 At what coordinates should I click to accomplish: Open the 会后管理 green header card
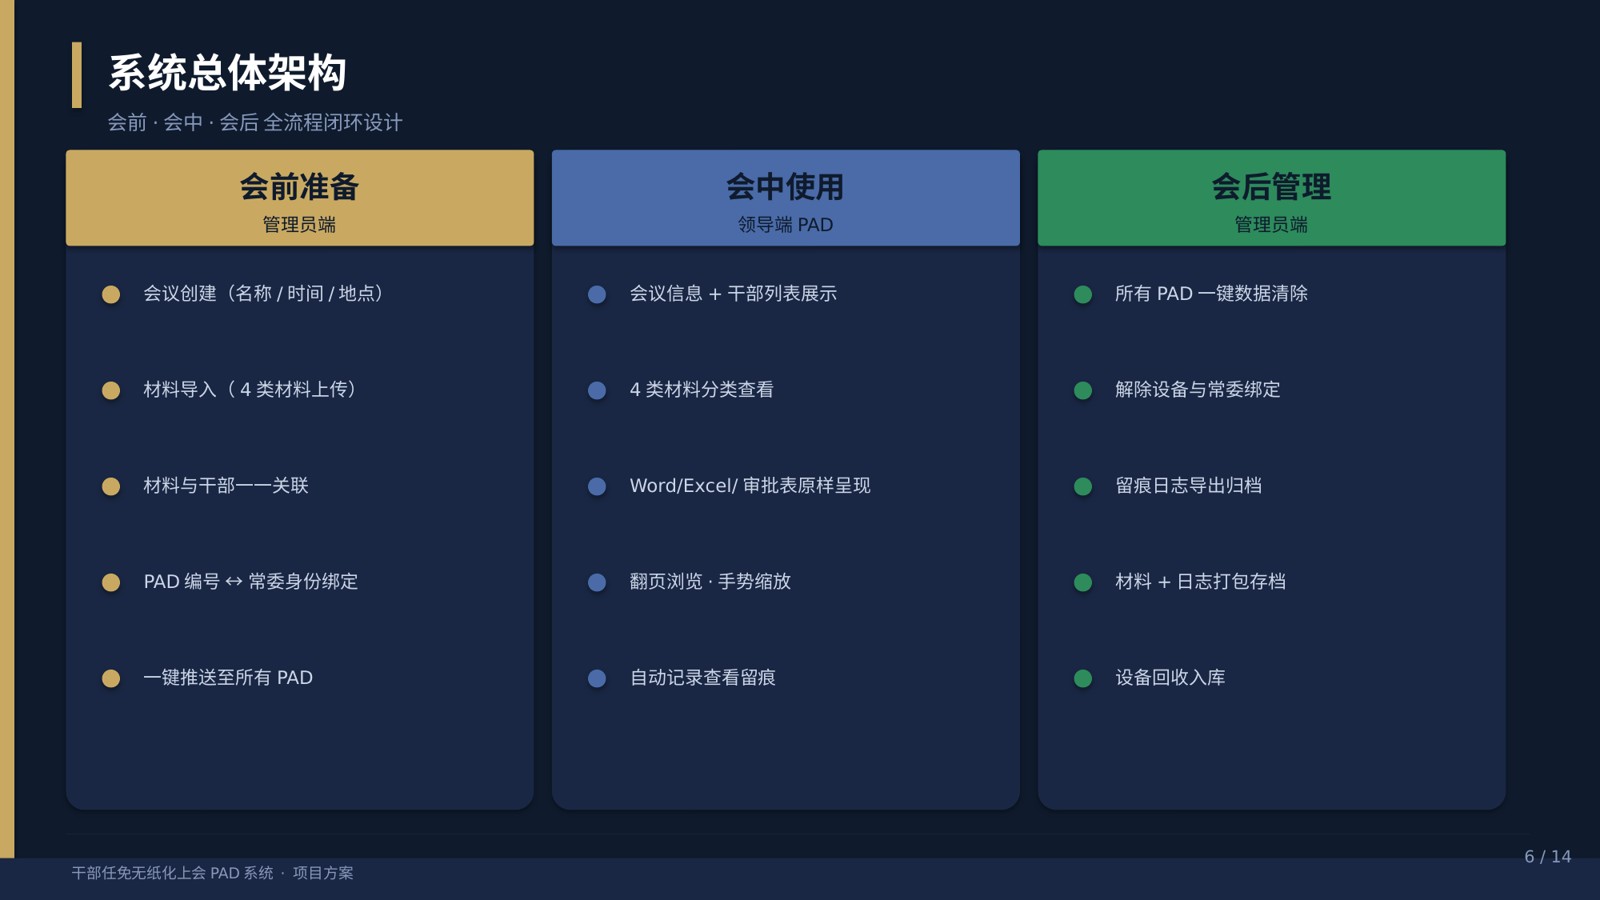coord(1272,198)
